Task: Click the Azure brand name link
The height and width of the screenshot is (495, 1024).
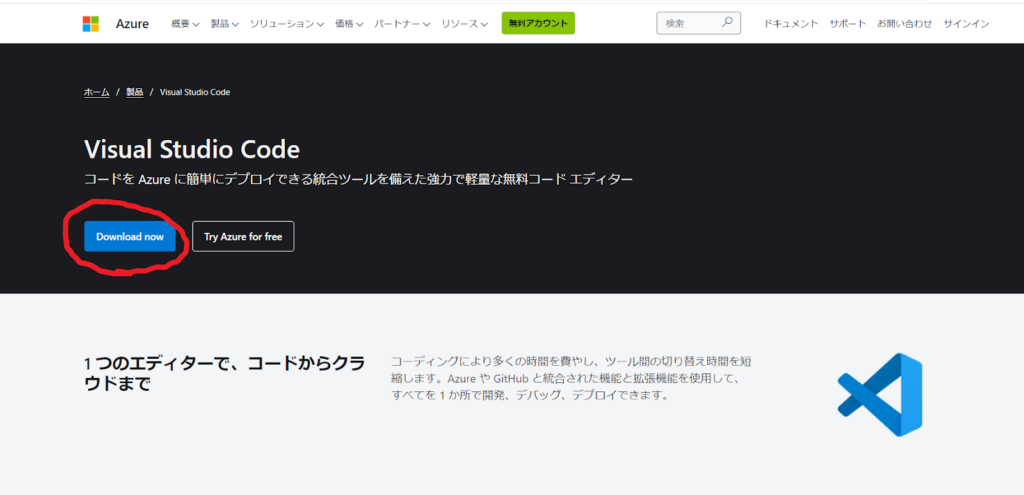Action: (132, 23)
